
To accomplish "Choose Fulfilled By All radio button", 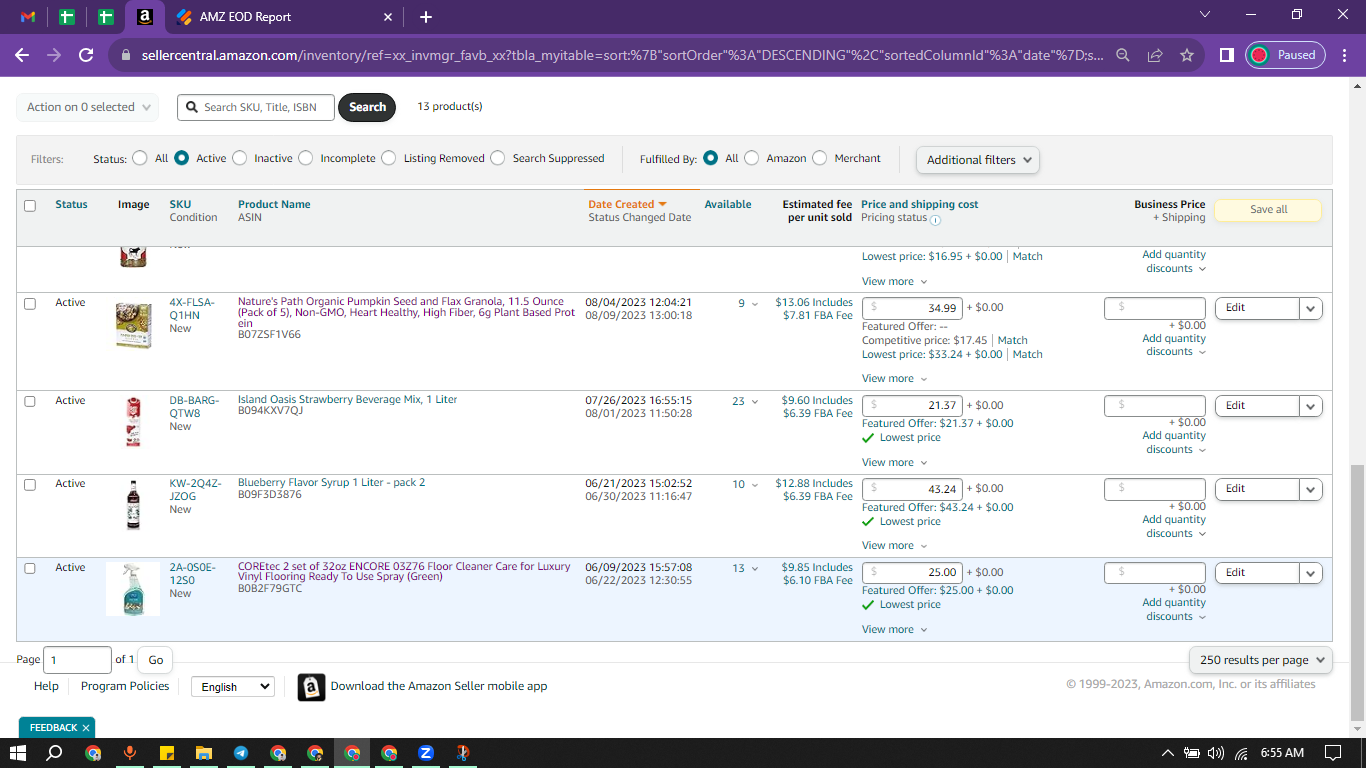I will pyautogui.click(x=711, y=158).
